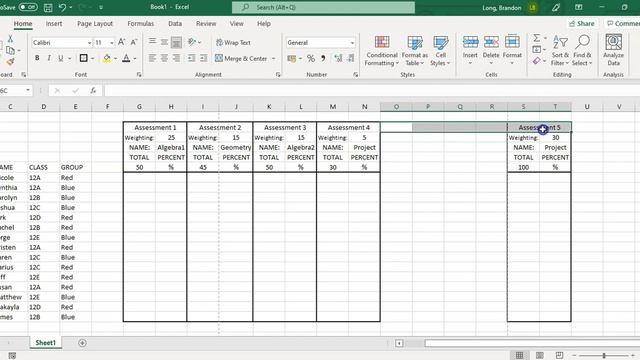Click the Clear eraser icon

click(x=537, y=61)
